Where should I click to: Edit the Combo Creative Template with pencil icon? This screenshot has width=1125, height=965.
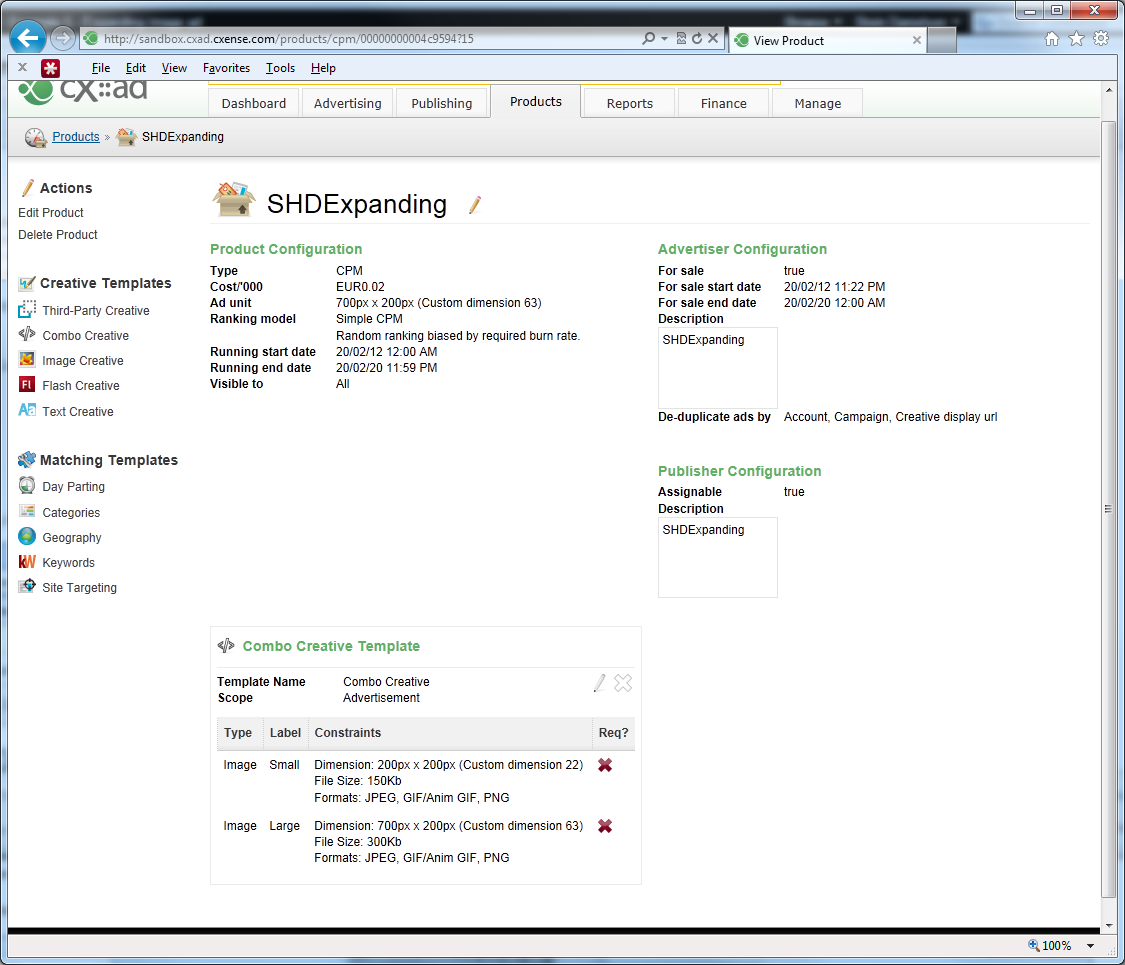(x=599, y=683)
